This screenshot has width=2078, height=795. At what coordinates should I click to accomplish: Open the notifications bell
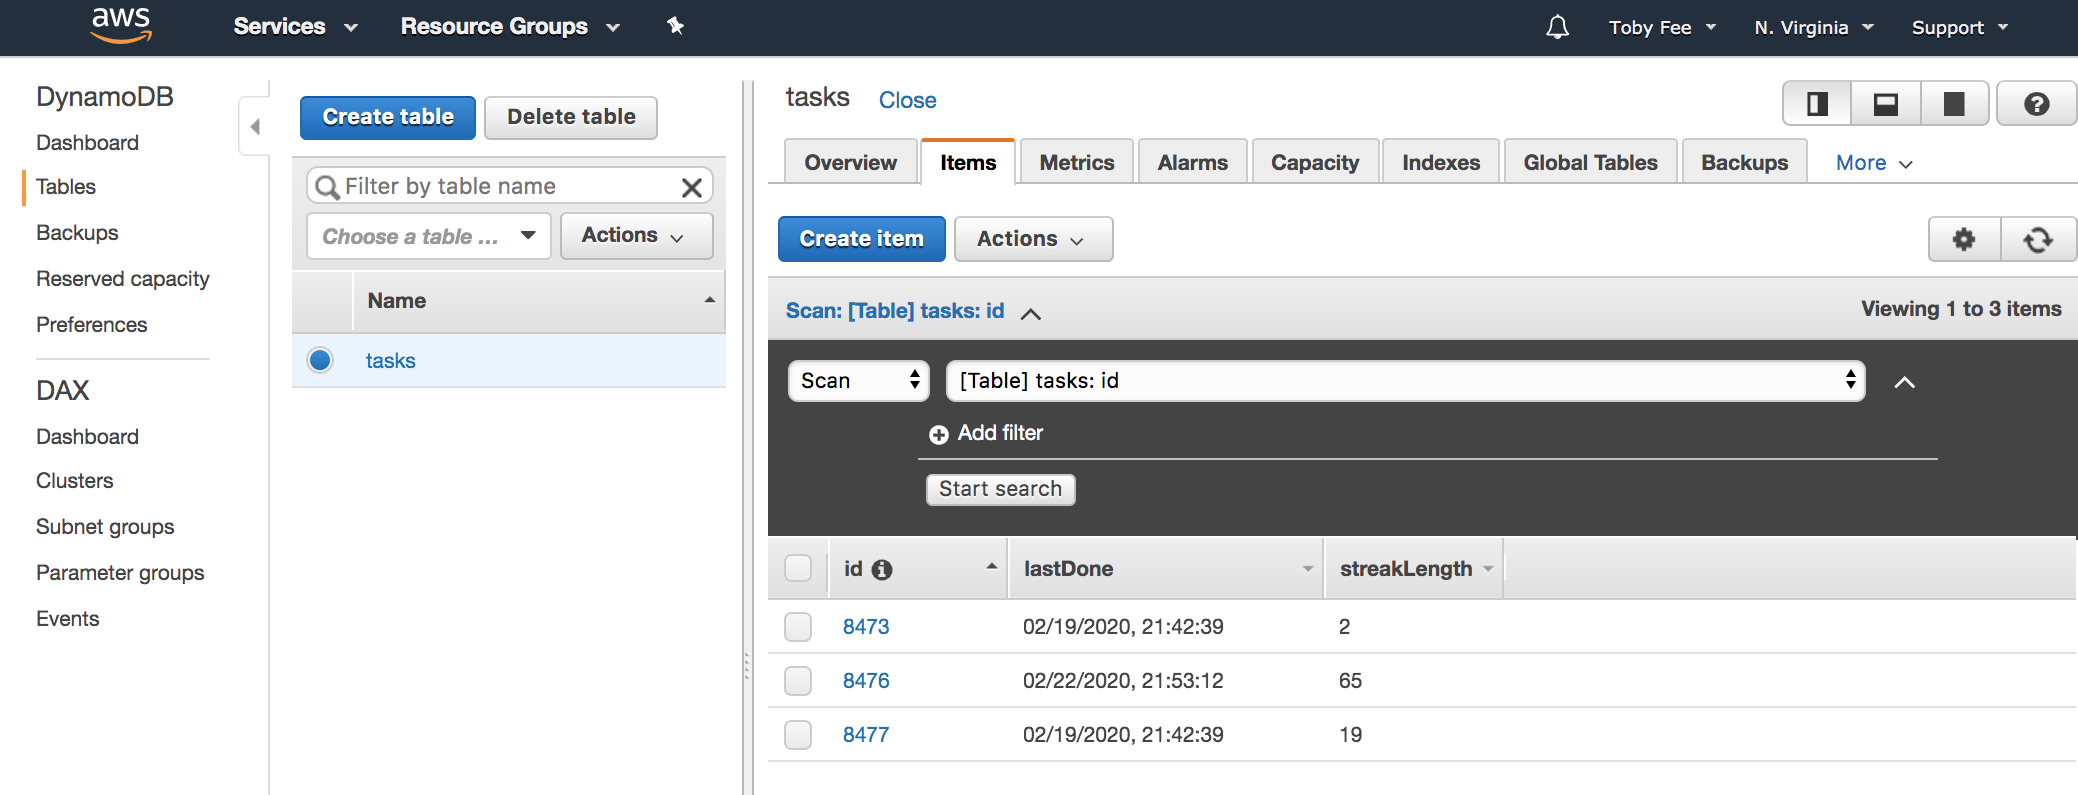(1557, 27)
